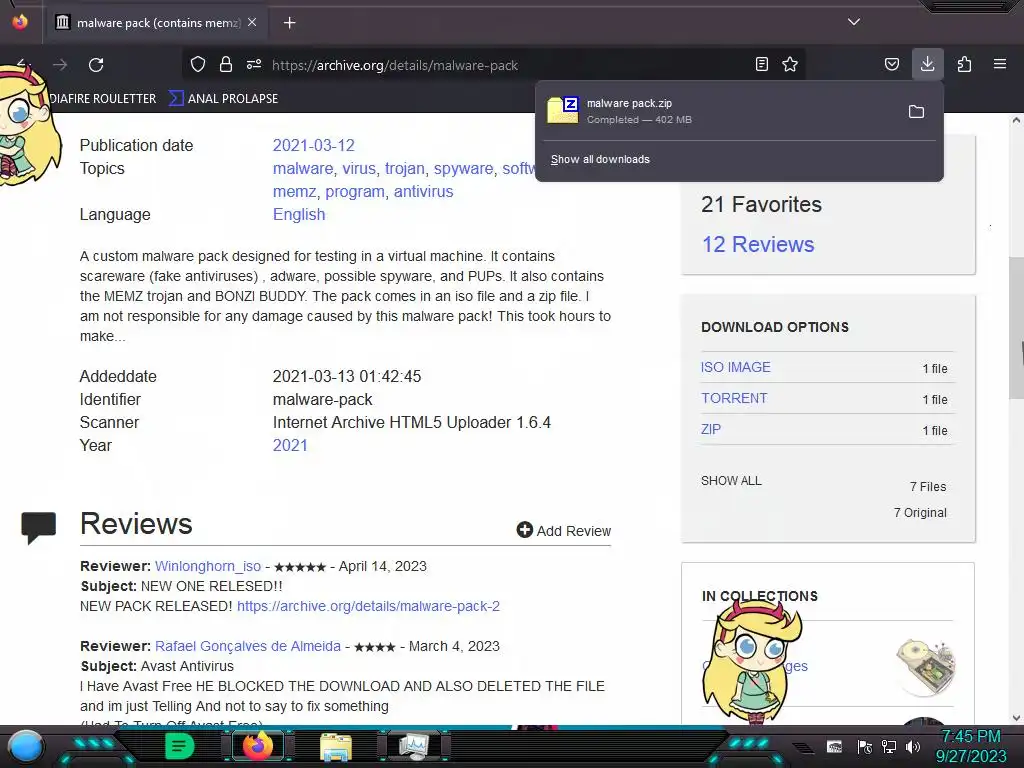
Task: Open malware-pack-2 archive link
Action: click(x=368, y=606)
